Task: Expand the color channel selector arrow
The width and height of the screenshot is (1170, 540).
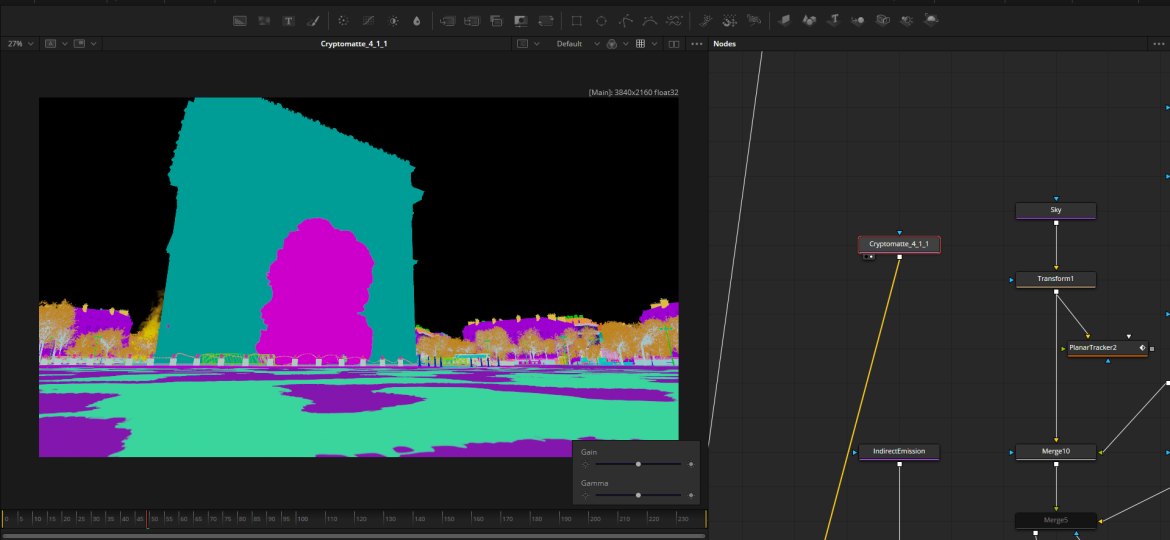Action: [x=626, y=44]
